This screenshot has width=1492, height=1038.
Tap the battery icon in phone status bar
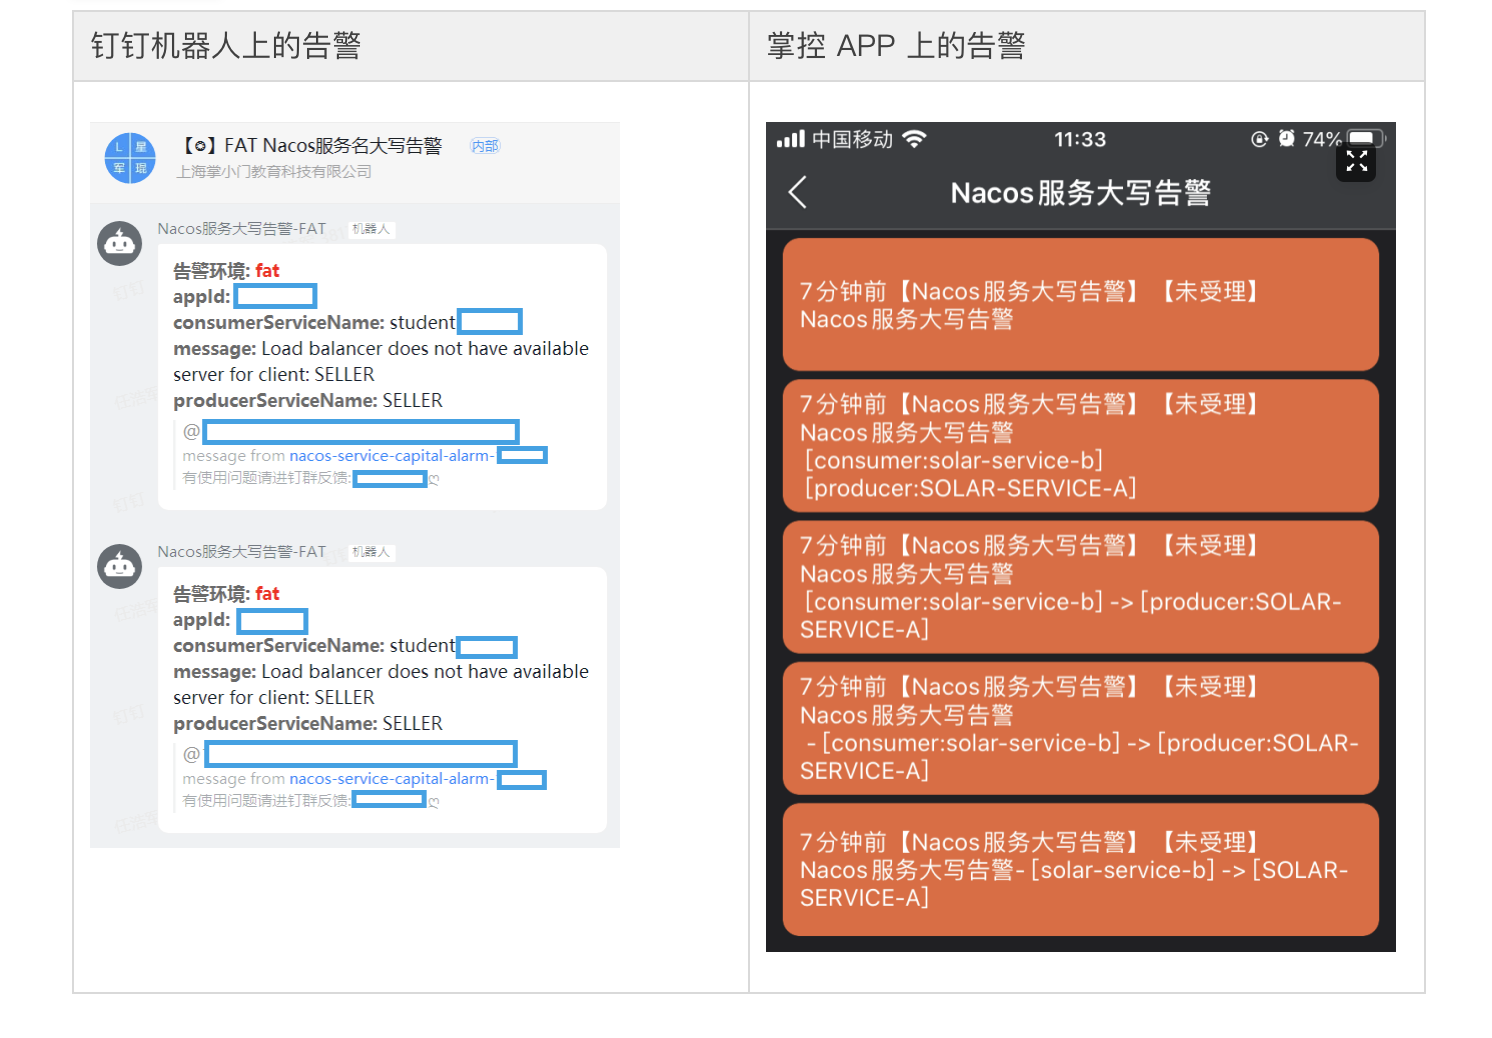(x=1366, y=139)
